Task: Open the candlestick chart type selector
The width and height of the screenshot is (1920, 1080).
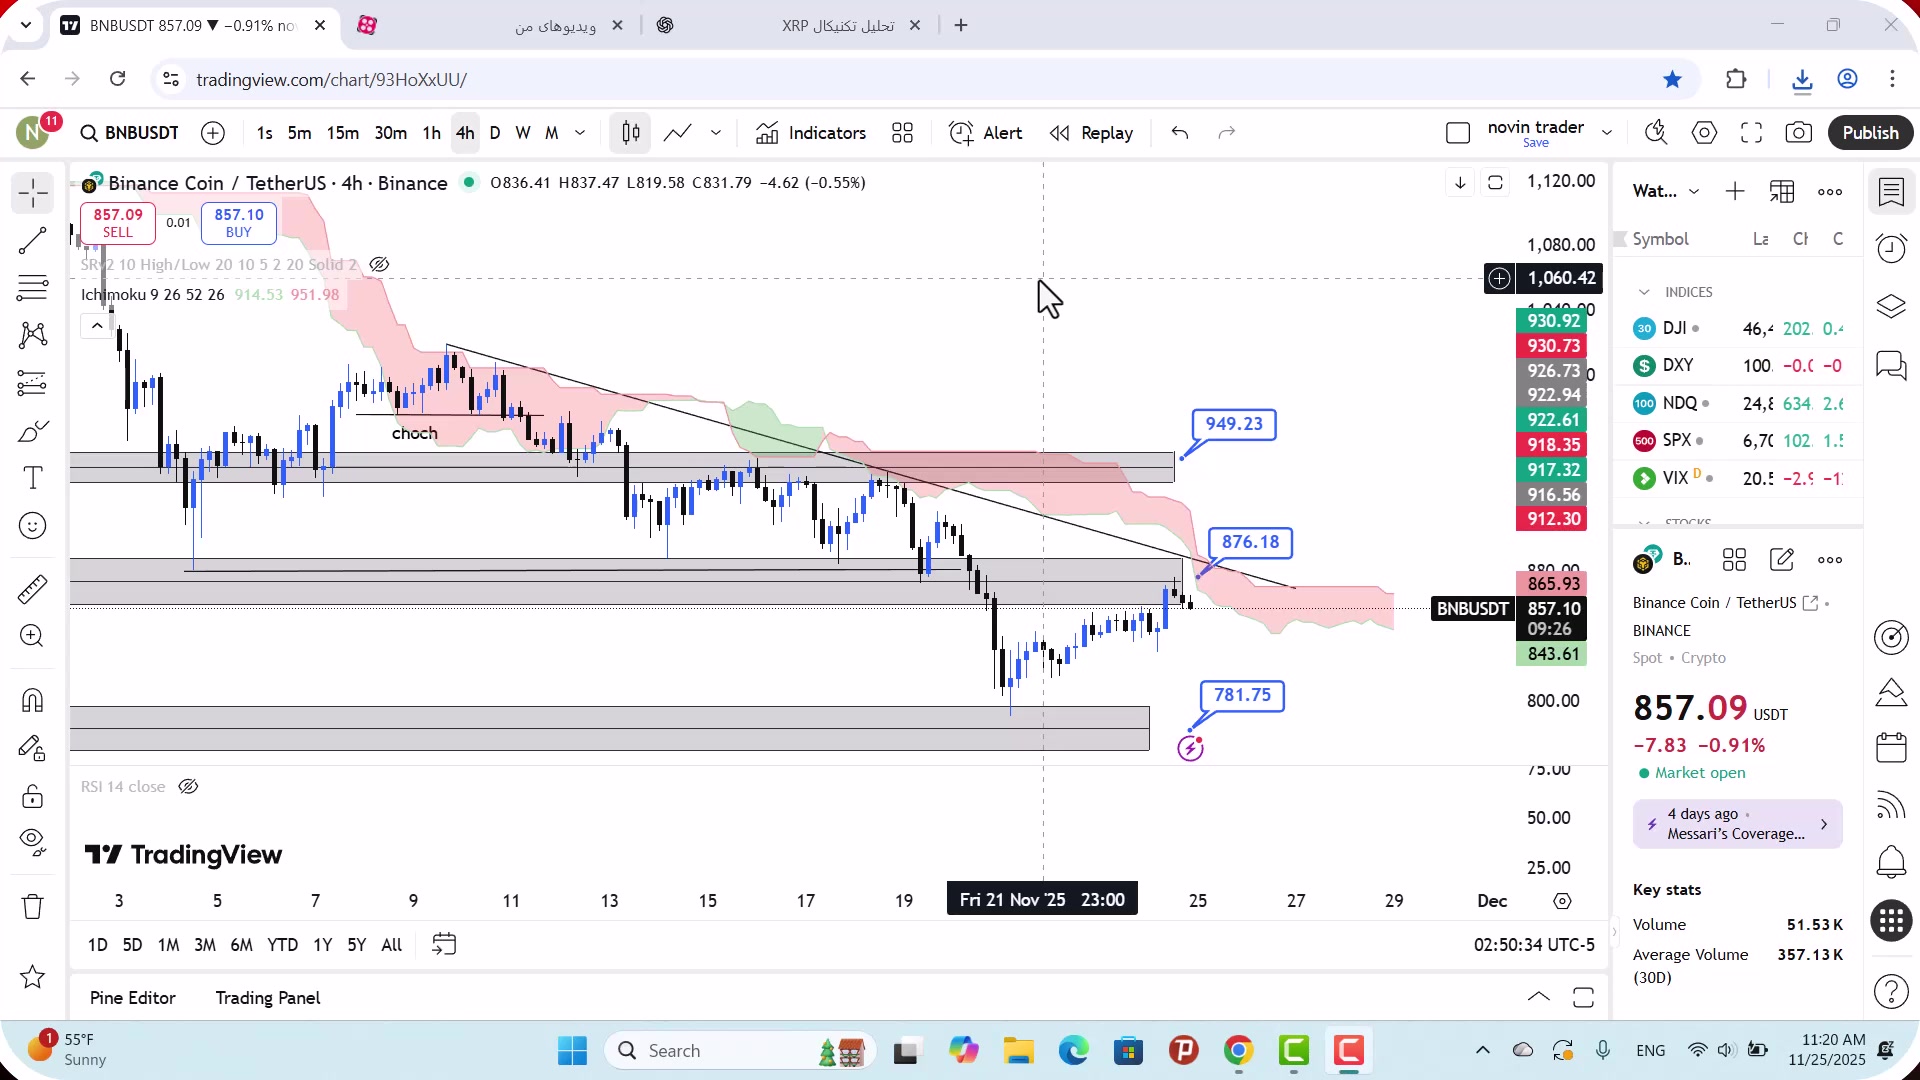Action: coord(630,133)
